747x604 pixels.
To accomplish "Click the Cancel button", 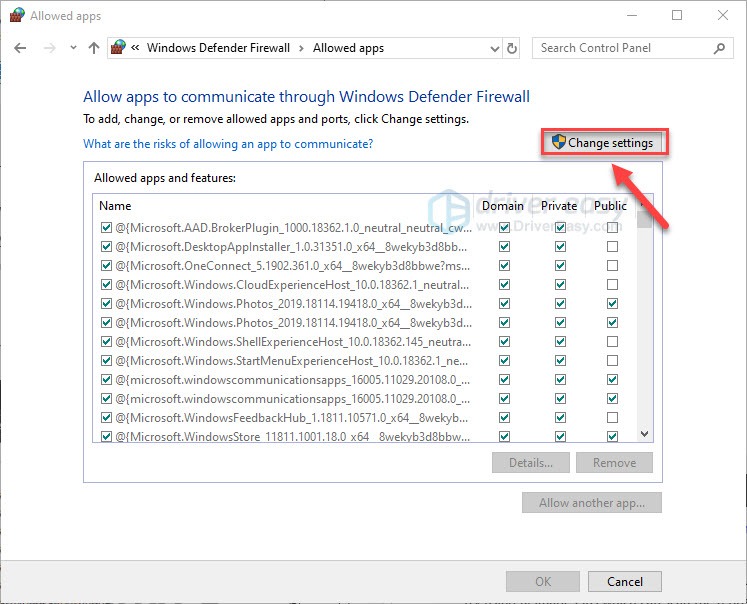I will [625, 582].
